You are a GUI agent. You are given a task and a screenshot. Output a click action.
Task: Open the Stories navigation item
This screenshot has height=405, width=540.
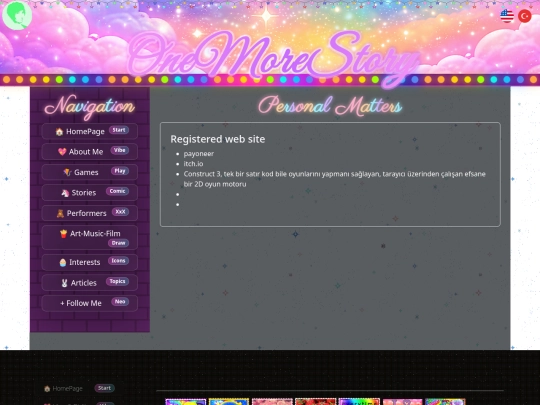pos(90,193)
